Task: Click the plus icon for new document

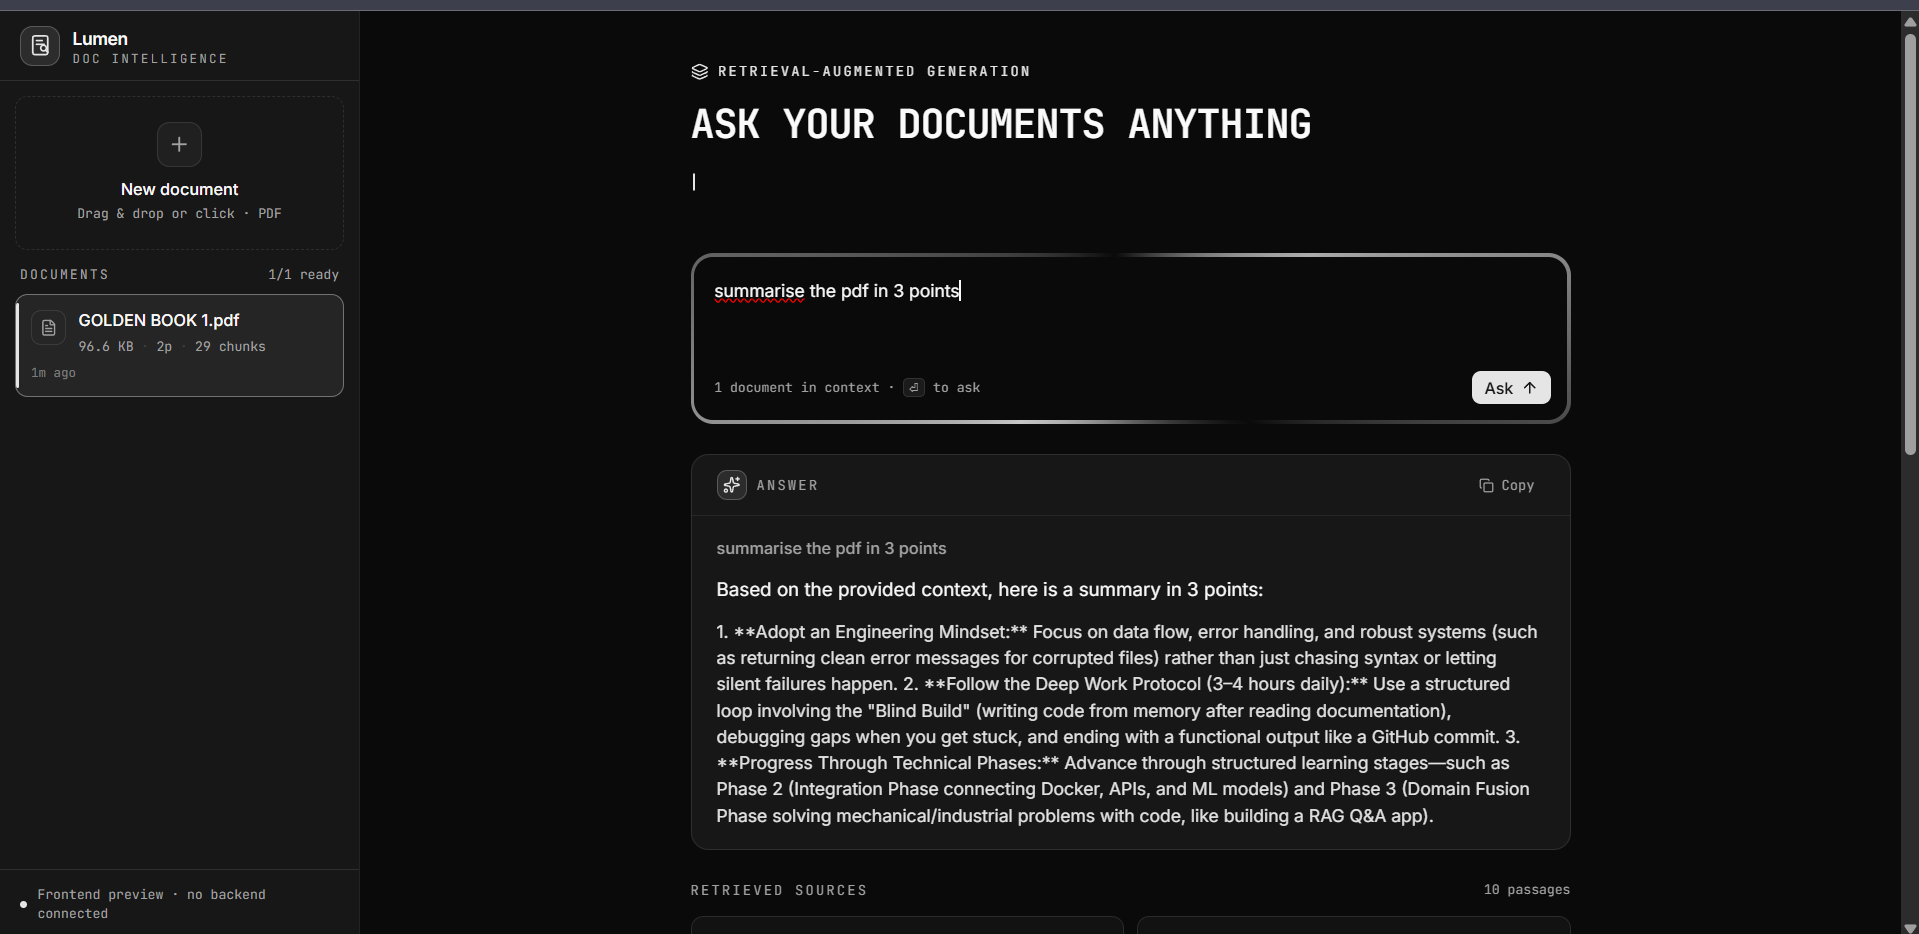Action: coord(179,144)
